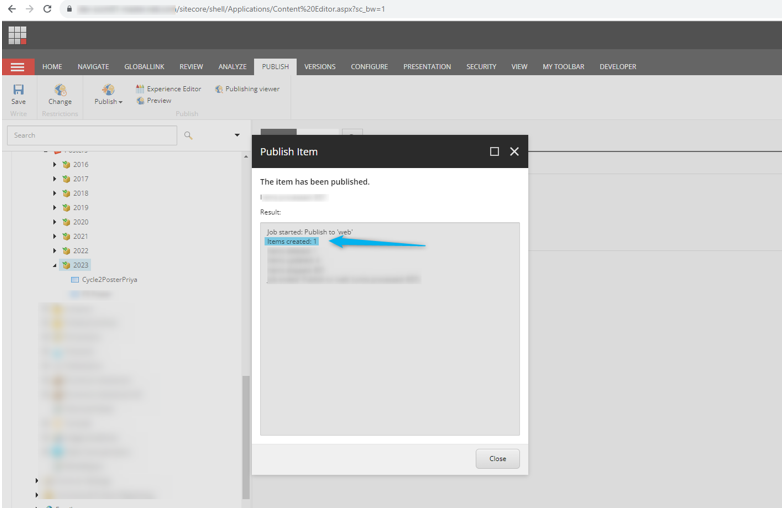Click the content tree vertical scrollbar
This screenshot has width=783, height=508.
coord(246,437)
